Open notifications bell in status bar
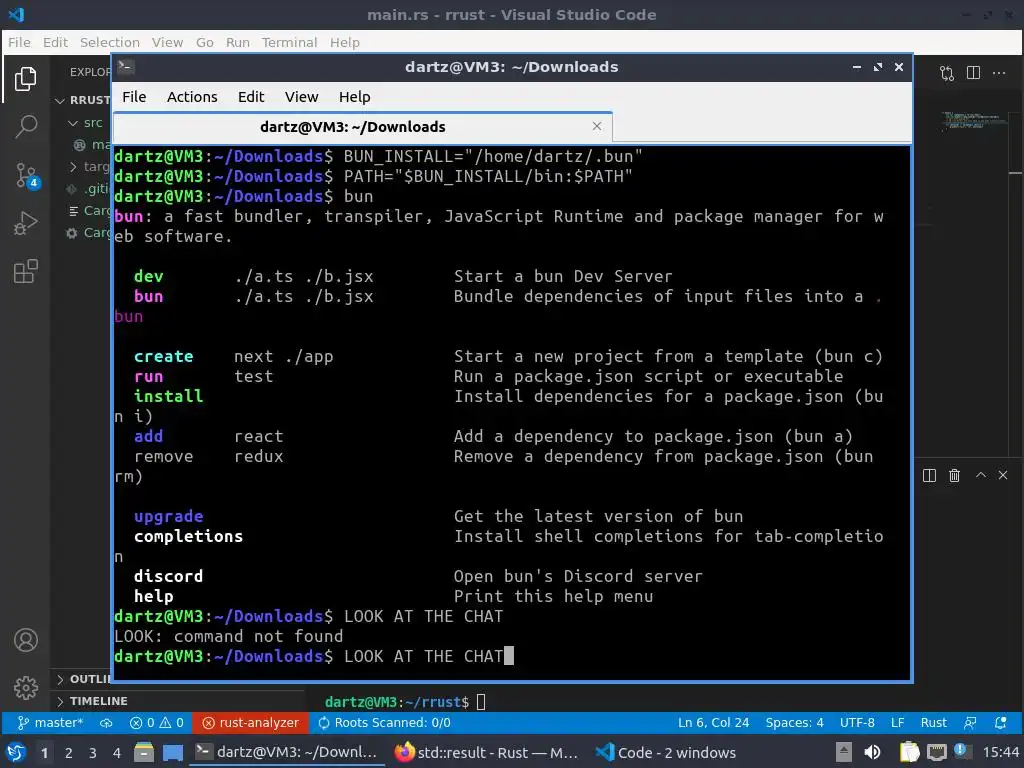Image resolution: width=1024 pixels, height=768 pixels. (1000, 722)
